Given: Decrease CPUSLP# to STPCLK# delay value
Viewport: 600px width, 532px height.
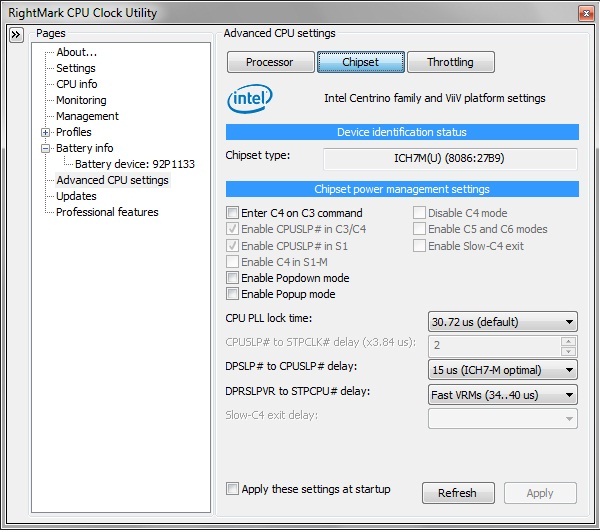Looking at the screenshot, I should pyautogui.click(x=568, y=351).
